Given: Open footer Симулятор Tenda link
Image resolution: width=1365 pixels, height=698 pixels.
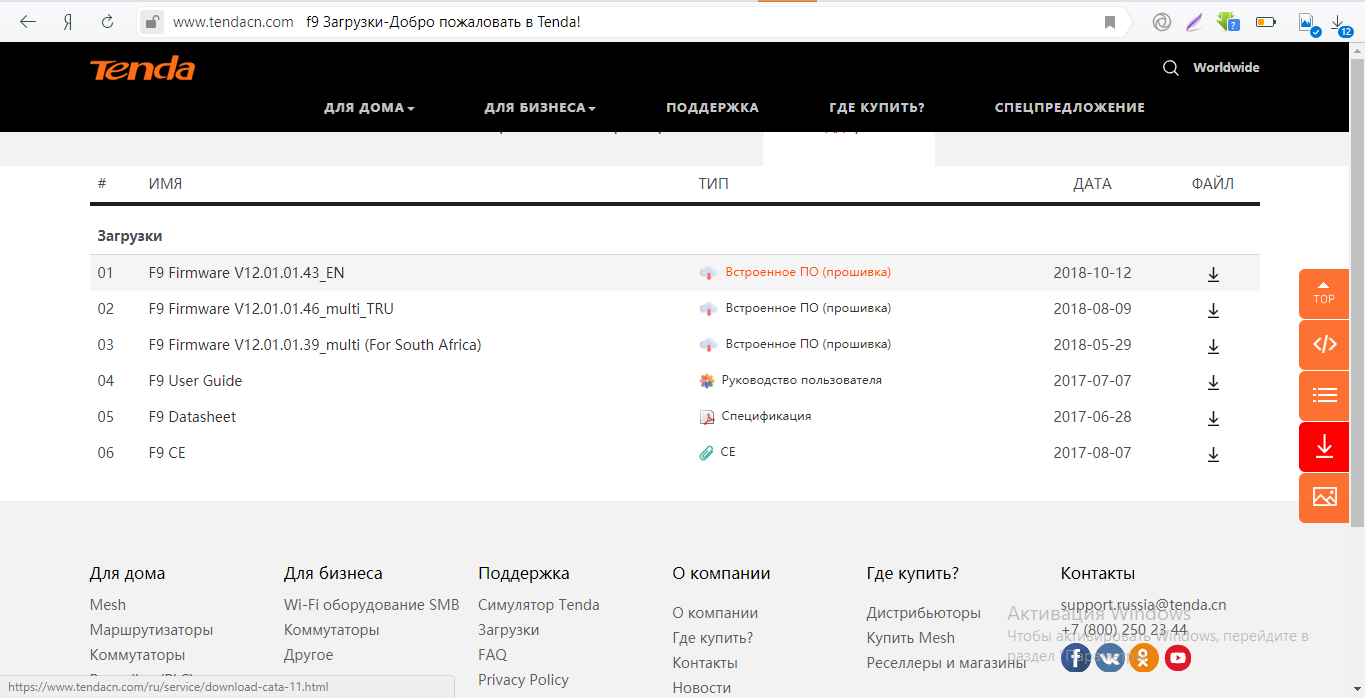Looking at the screenshot, I should point(539,605).
